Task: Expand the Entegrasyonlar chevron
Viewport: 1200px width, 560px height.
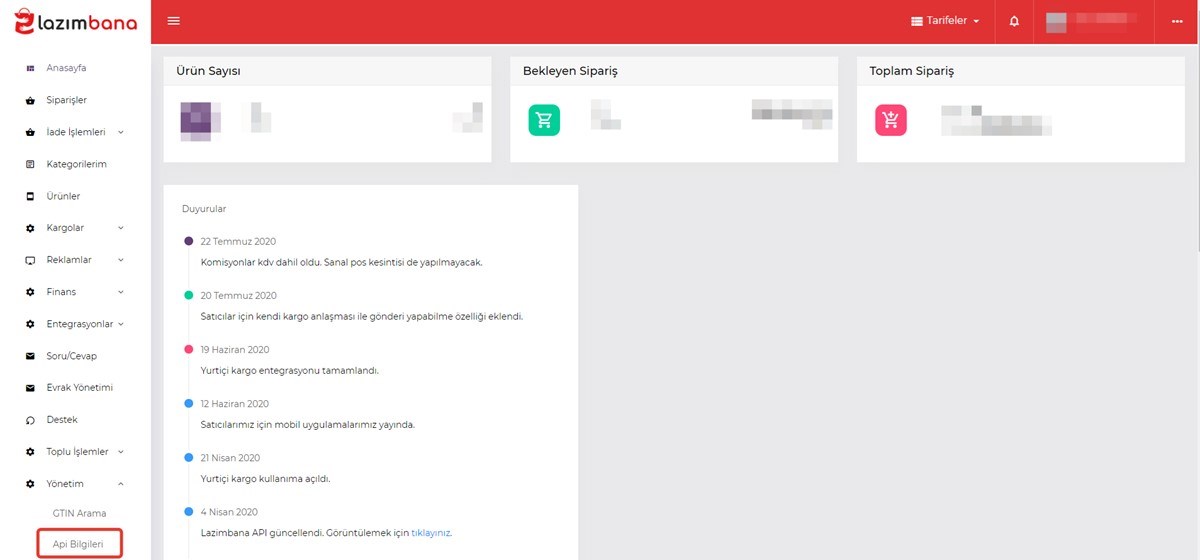Action: coord(121,324)
